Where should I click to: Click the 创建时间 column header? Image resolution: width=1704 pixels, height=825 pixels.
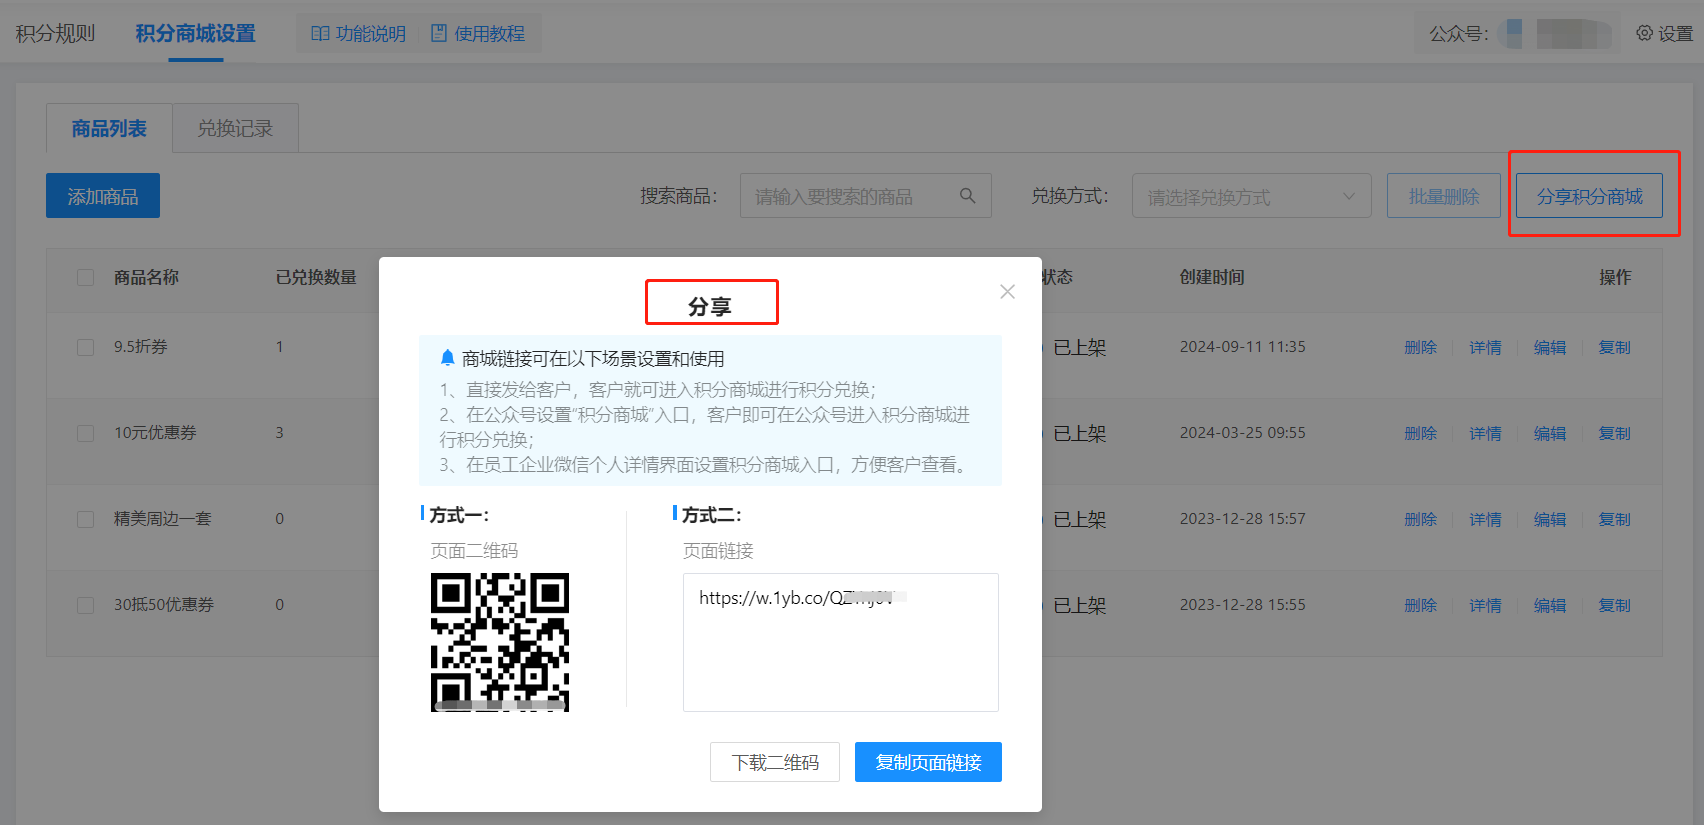click(1212, 277)
